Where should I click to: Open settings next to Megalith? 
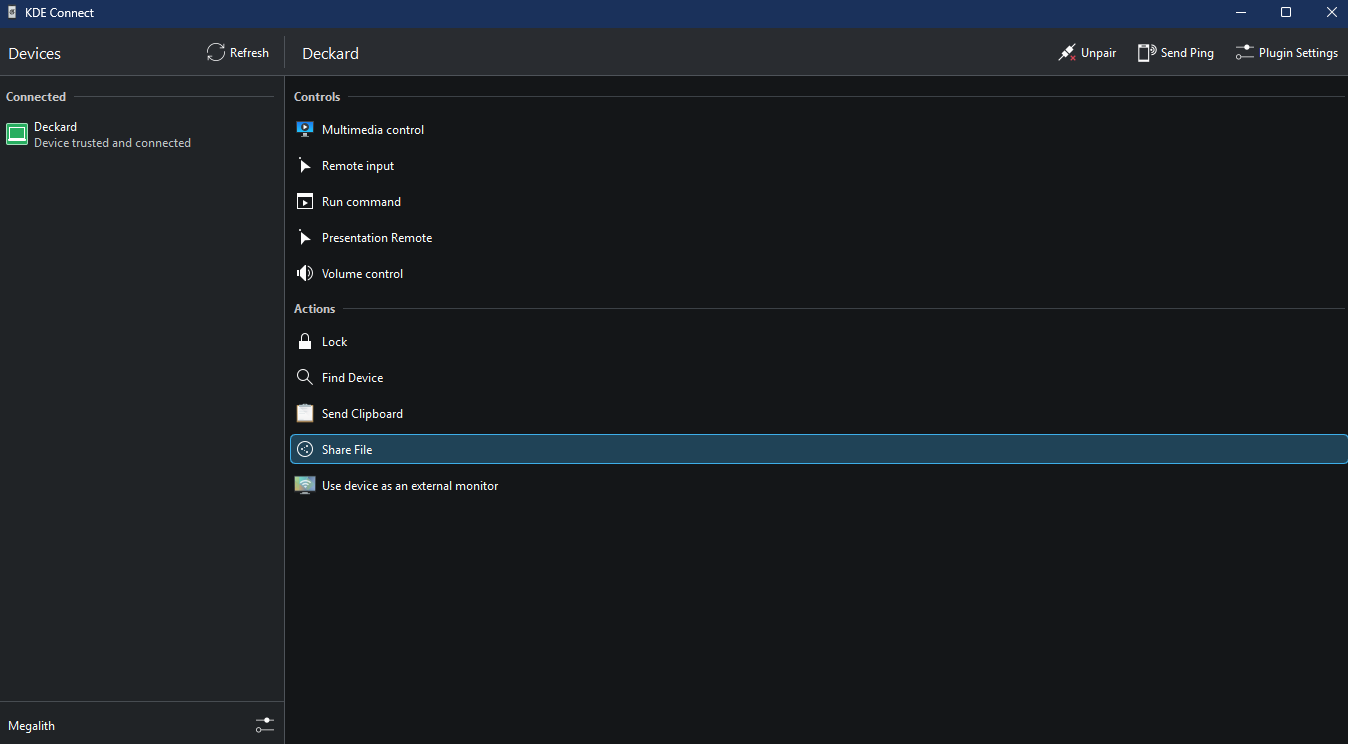point(265,724)
